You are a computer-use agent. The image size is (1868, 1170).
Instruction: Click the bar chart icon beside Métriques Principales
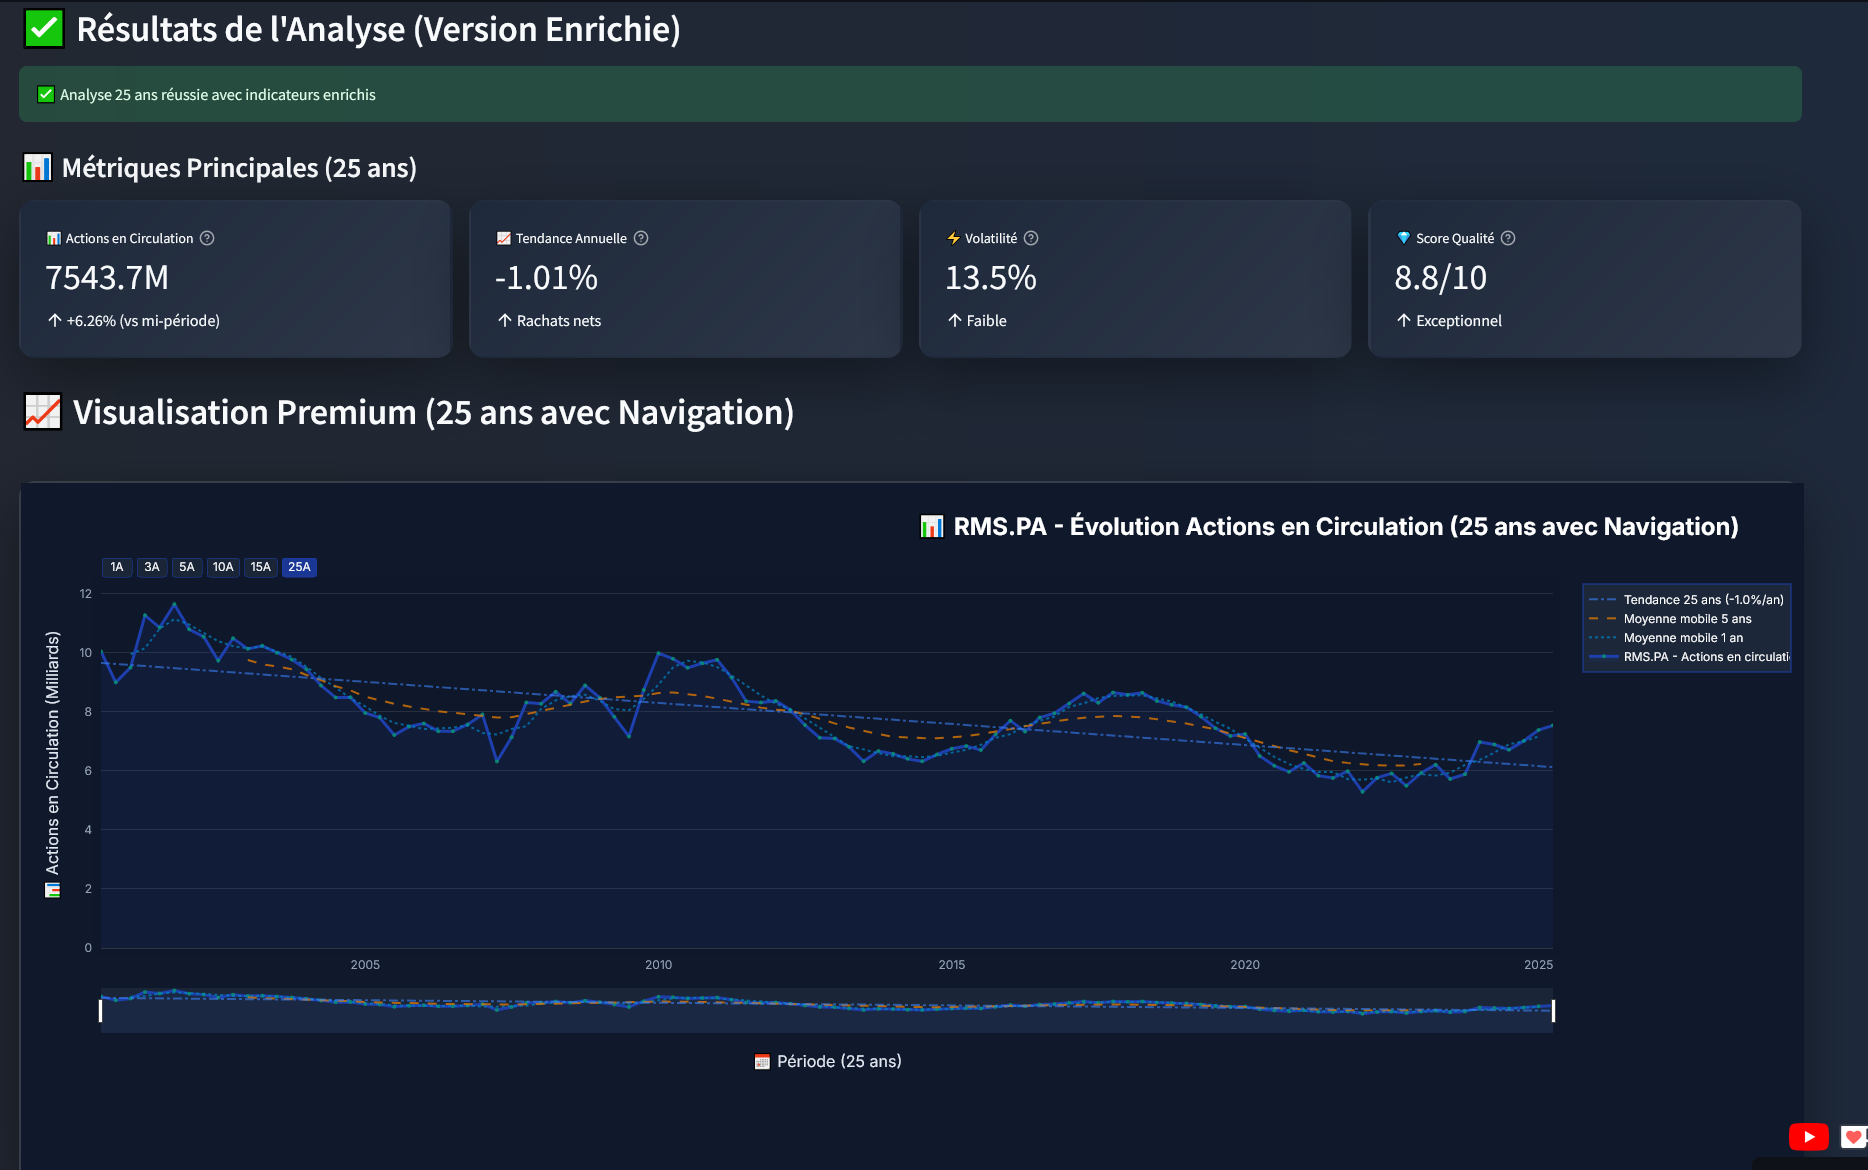point(37,167)
